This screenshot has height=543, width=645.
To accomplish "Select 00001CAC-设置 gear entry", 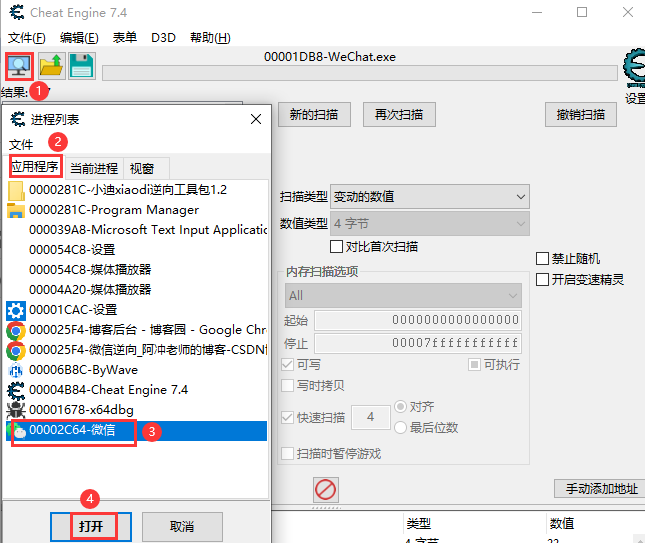I will click(x=137, y=310).
